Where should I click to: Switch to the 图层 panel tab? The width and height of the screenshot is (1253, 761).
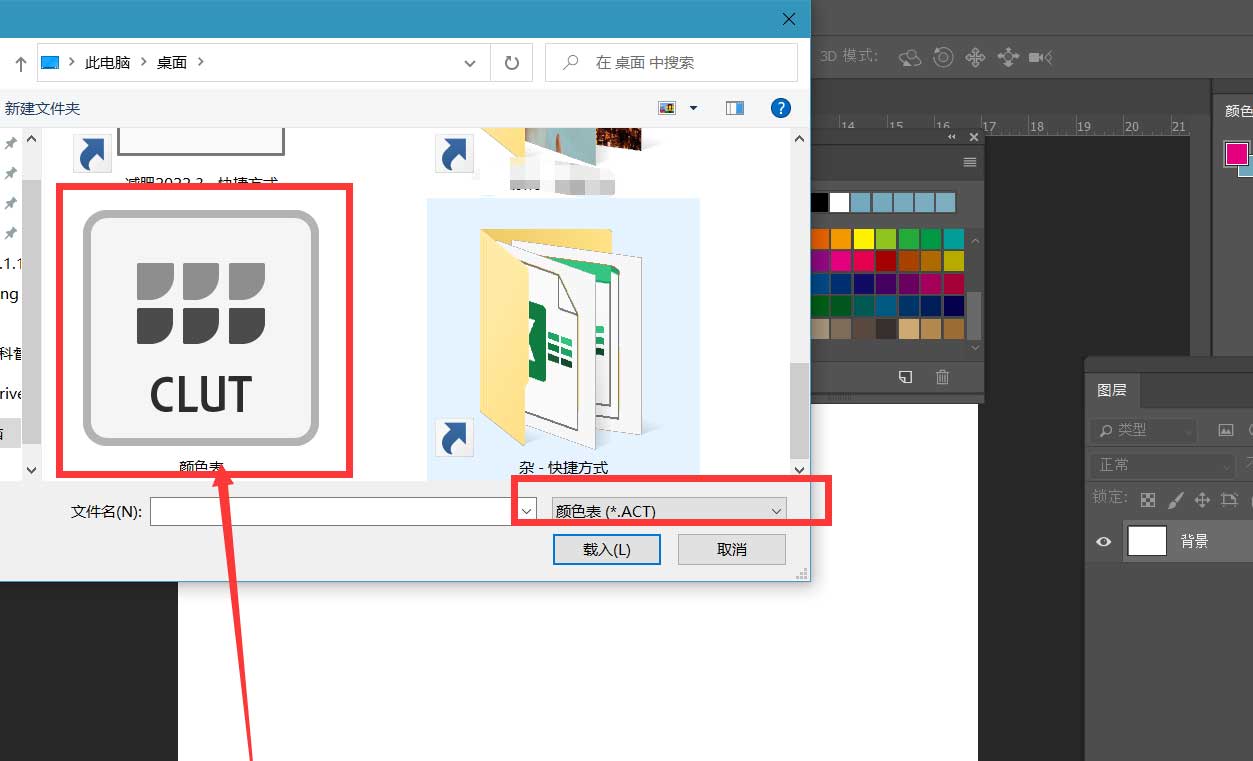click(1112, 390)
